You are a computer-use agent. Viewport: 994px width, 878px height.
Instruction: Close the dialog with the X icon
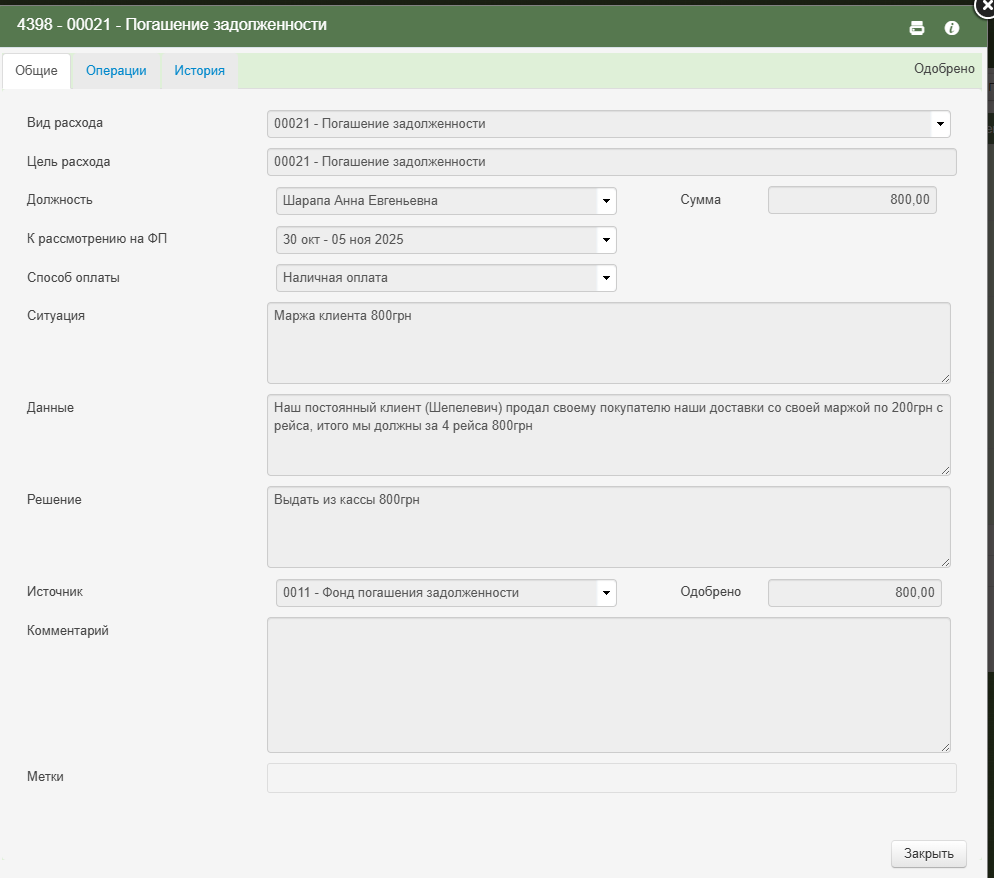(986, 5)
